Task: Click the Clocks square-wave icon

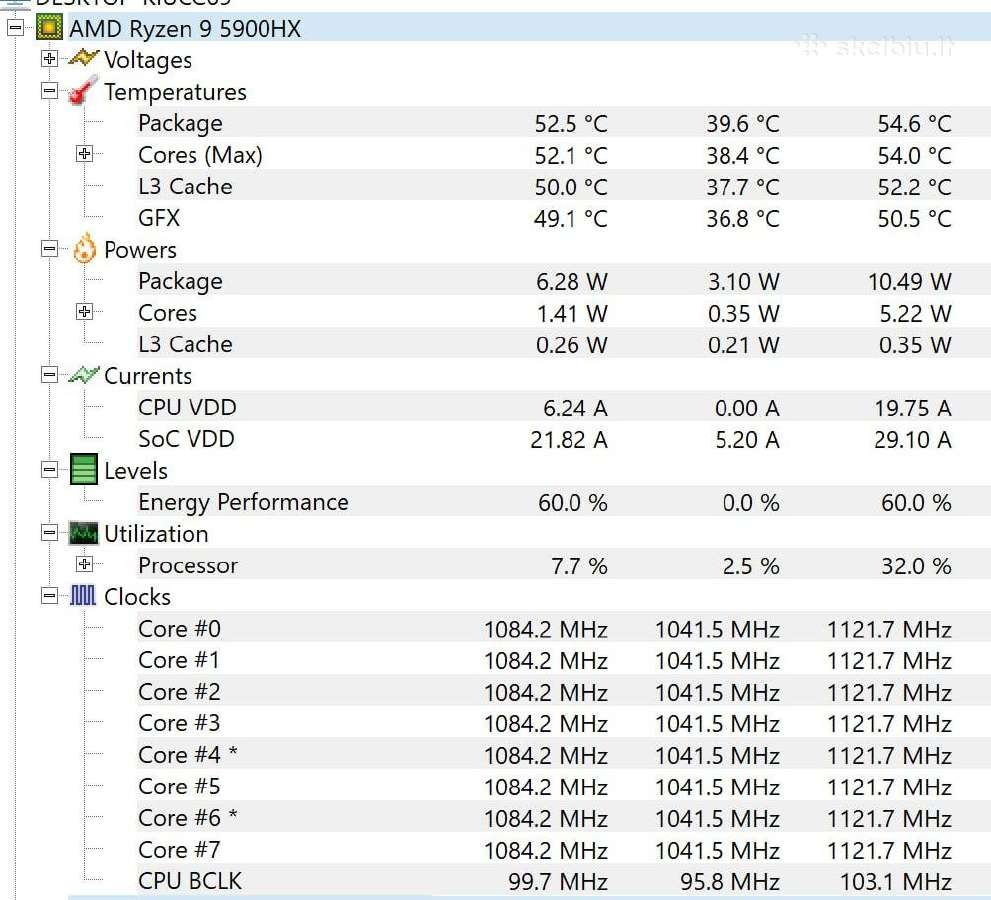Action: [x=83, y=595]
